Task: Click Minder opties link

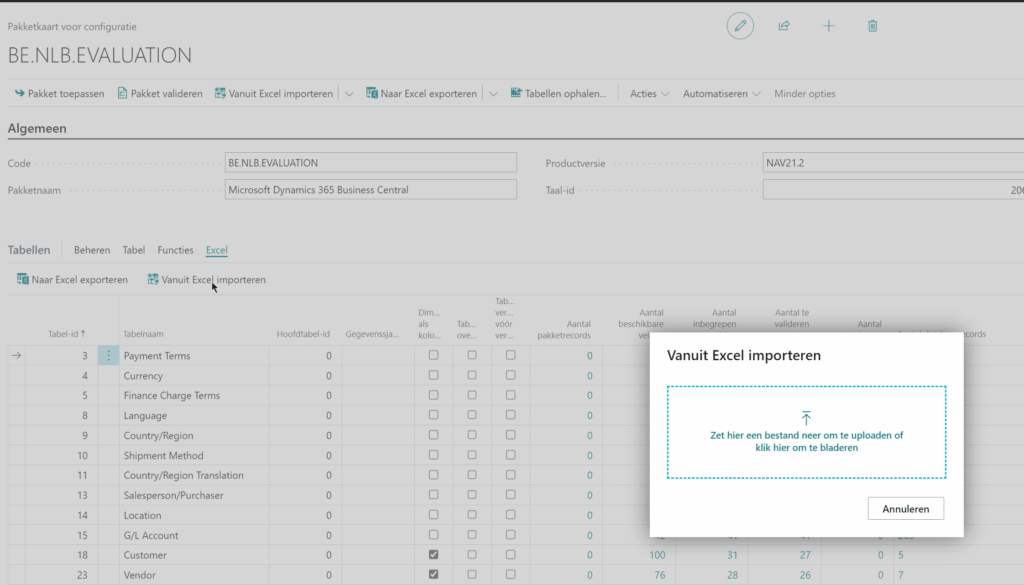Action: (x=804, y=94)
